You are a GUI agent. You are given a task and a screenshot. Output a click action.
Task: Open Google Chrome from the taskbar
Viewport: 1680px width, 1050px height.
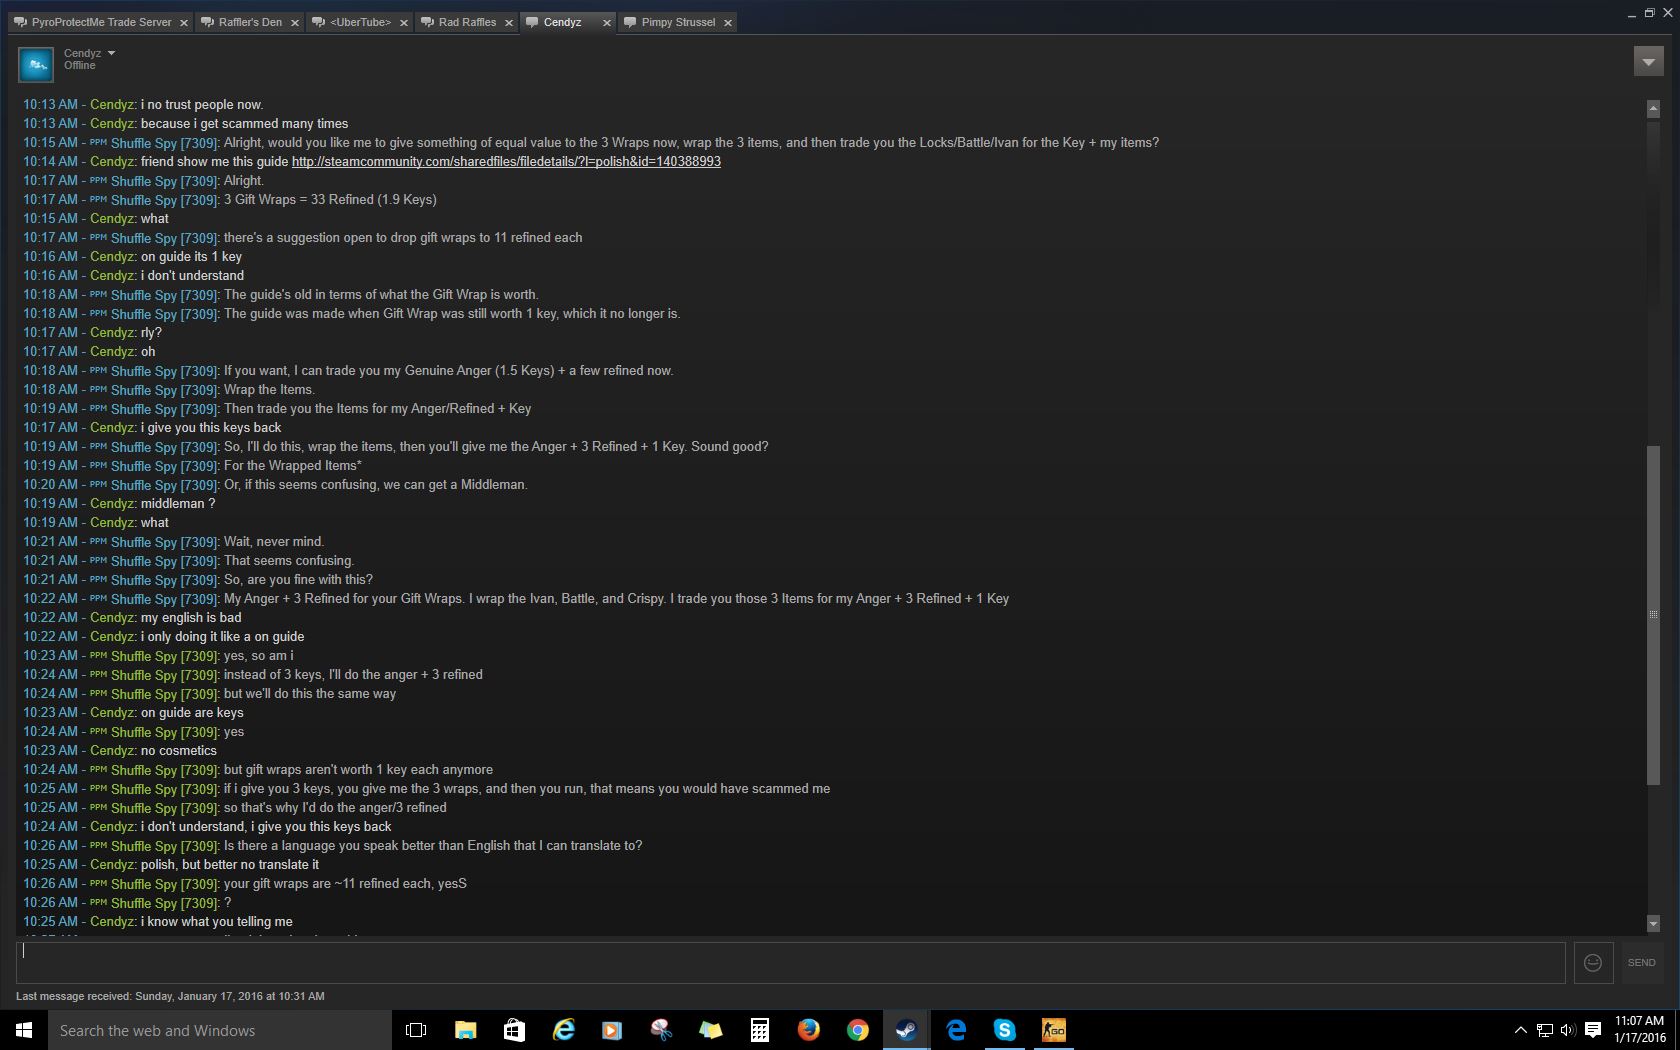point(857,1030)
